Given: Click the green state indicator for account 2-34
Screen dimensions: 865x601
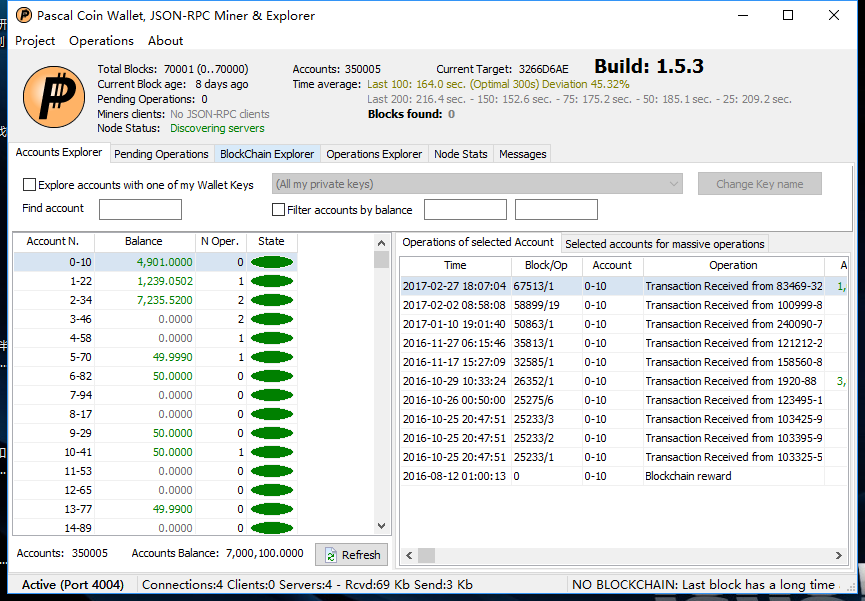Looking at the screenshot, I should 271,300.
